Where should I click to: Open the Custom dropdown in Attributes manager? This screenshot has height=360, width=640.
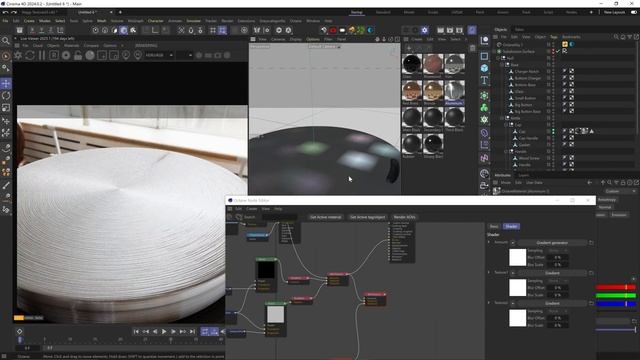click(620, 191)
